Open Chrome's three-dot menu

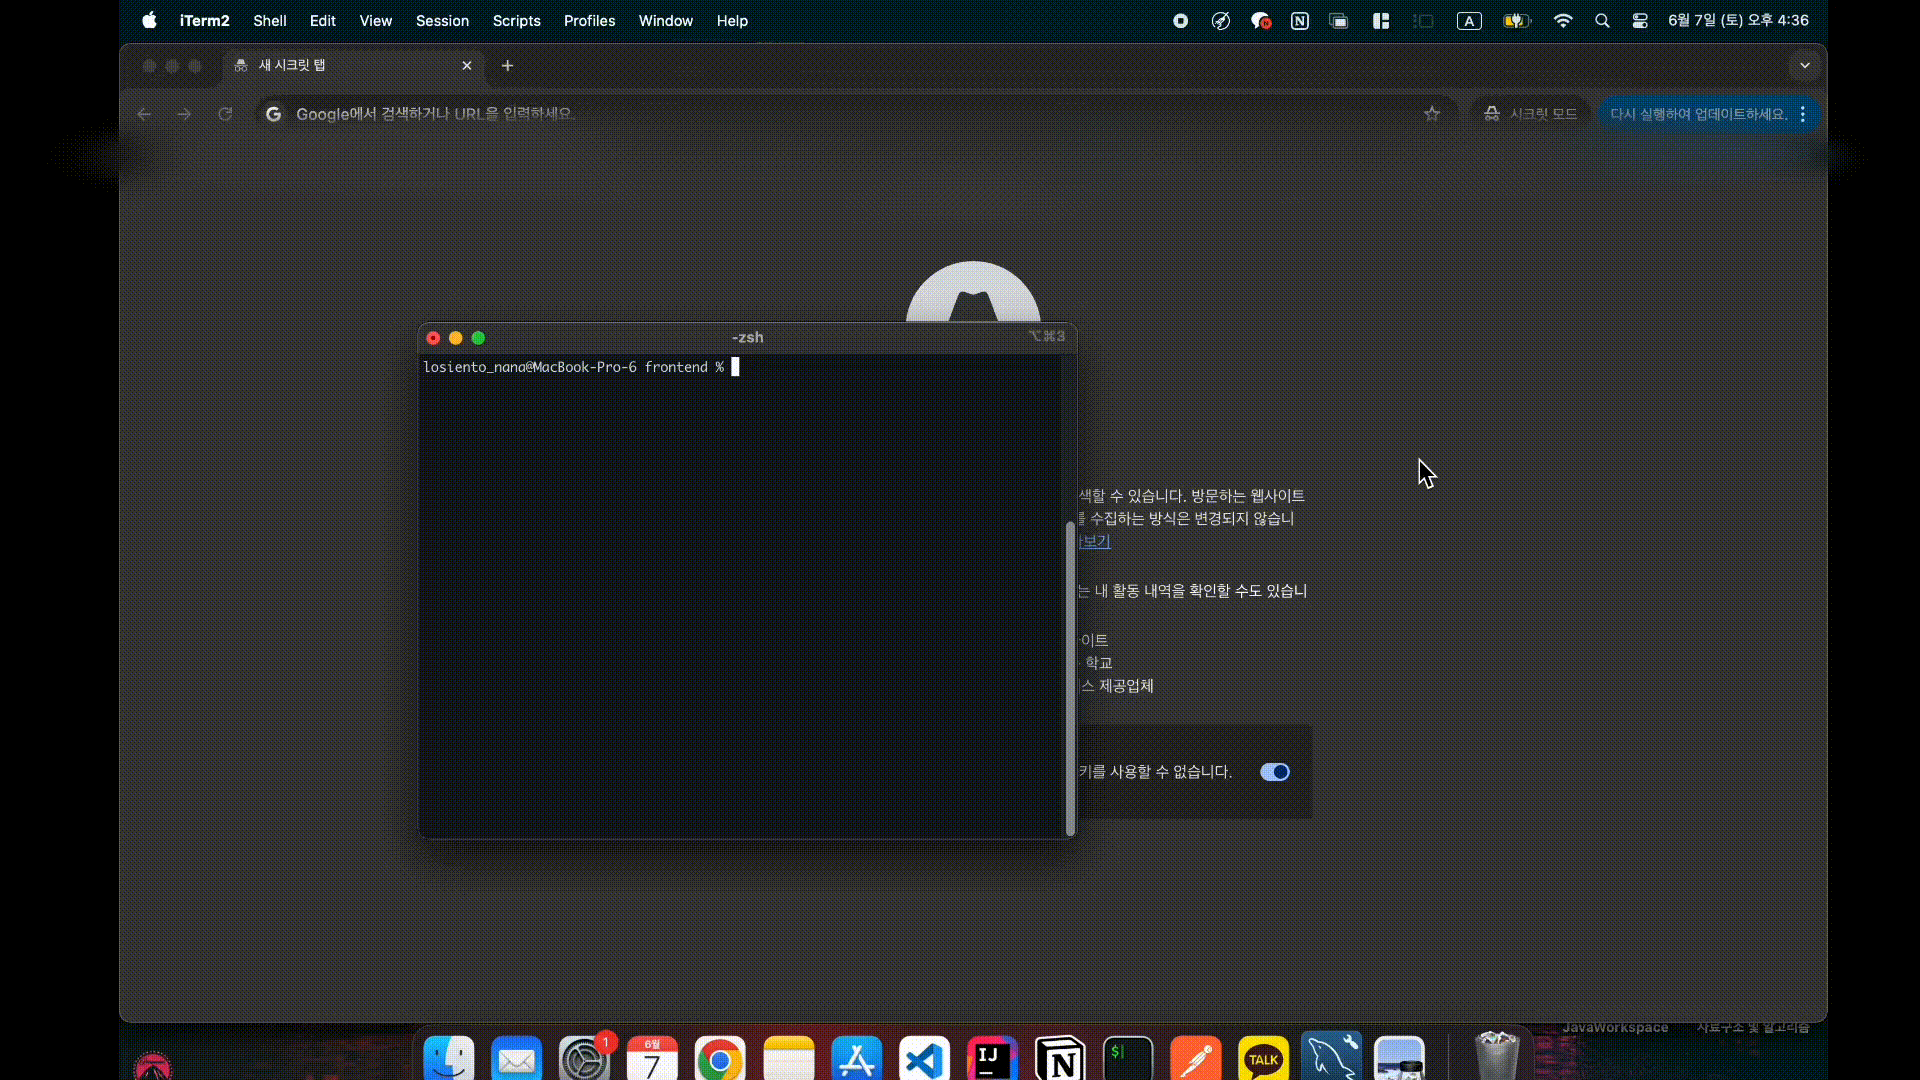point(1803,114)
